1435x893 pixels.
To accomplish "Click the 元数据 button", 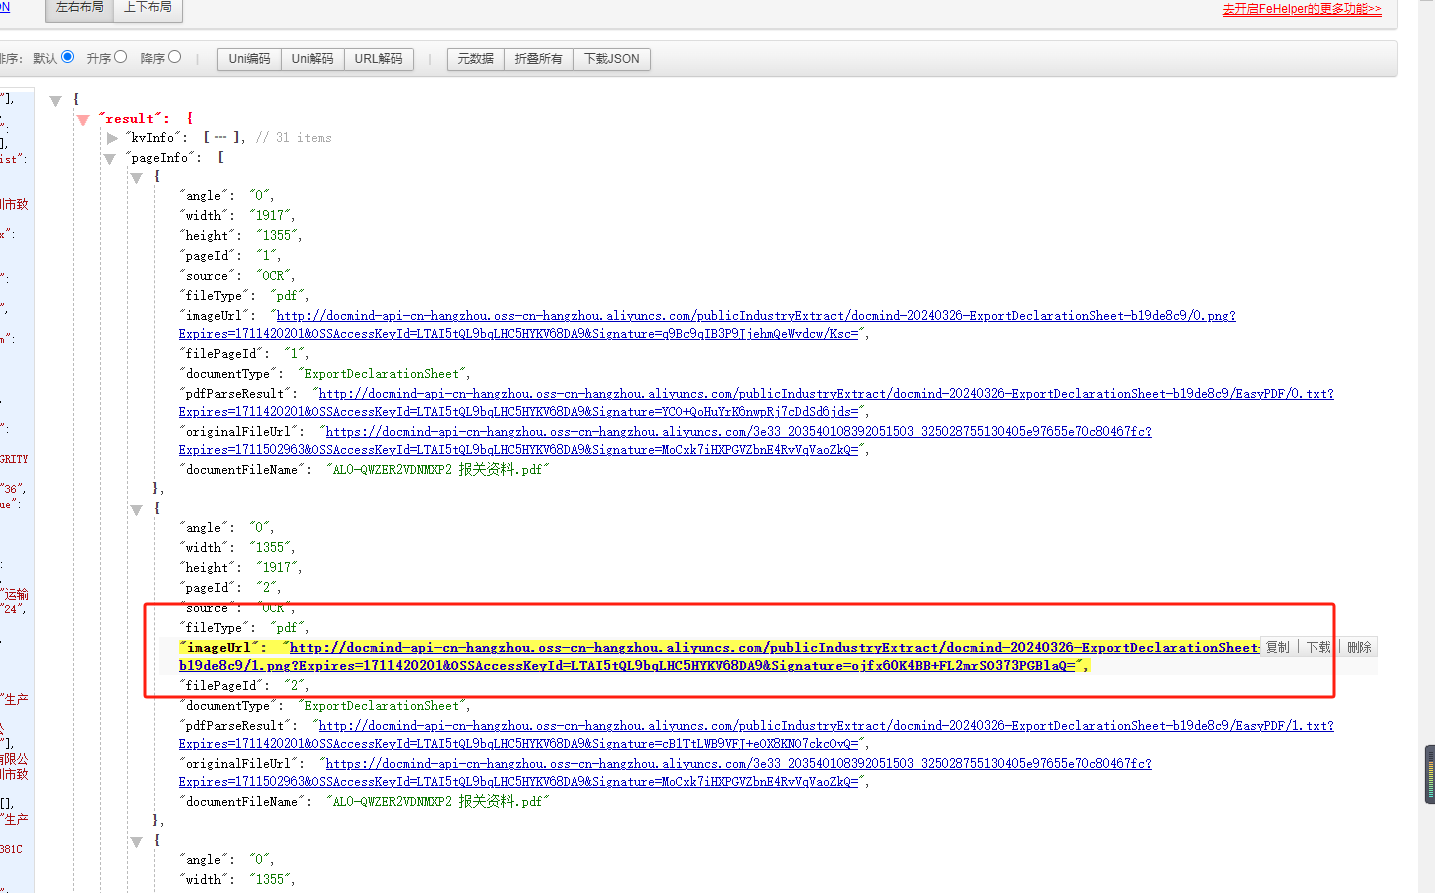I will (476, 59).
